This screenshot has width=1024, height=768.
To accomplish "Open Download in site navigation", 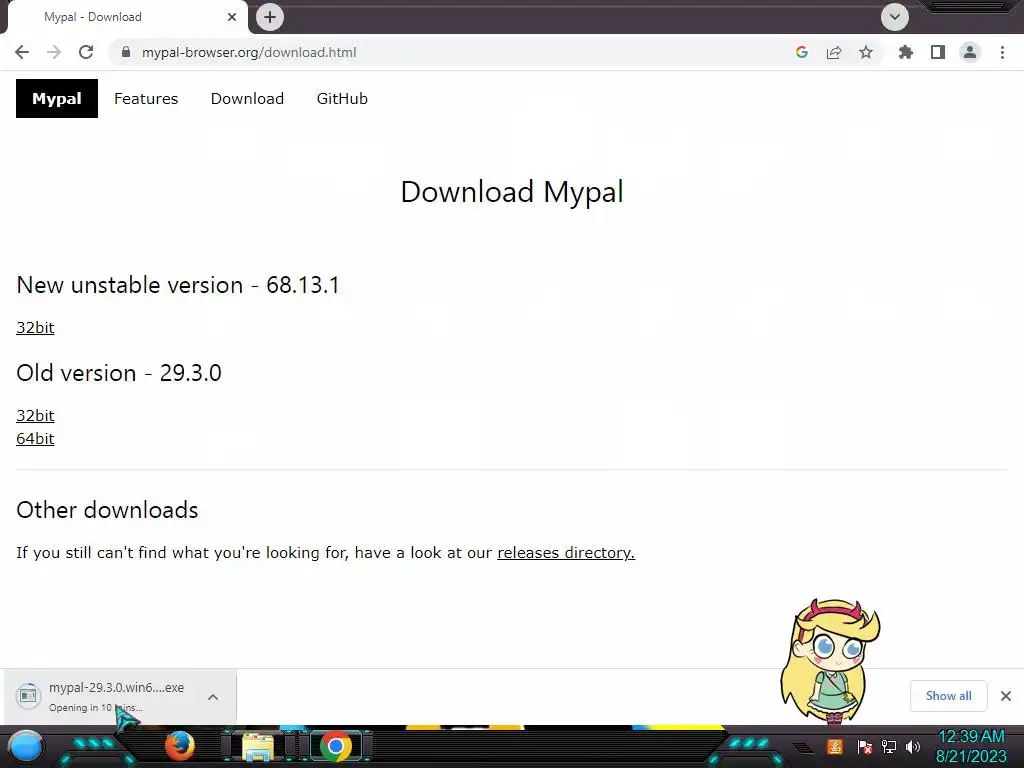I will click(x=247, y=99).
